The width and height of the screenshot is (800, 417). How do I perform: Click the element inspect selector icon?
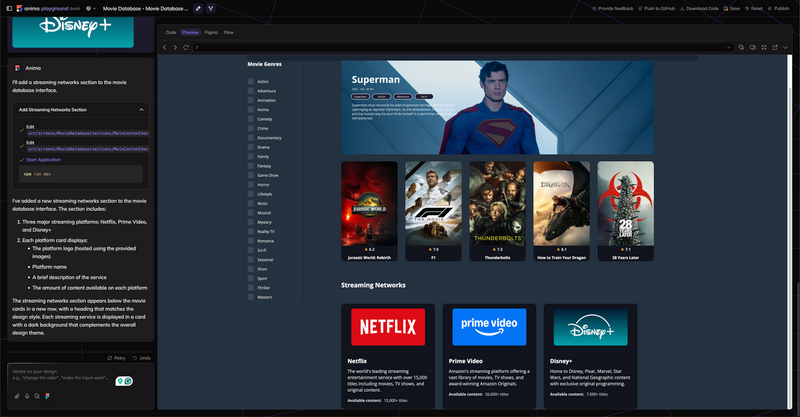741,47
